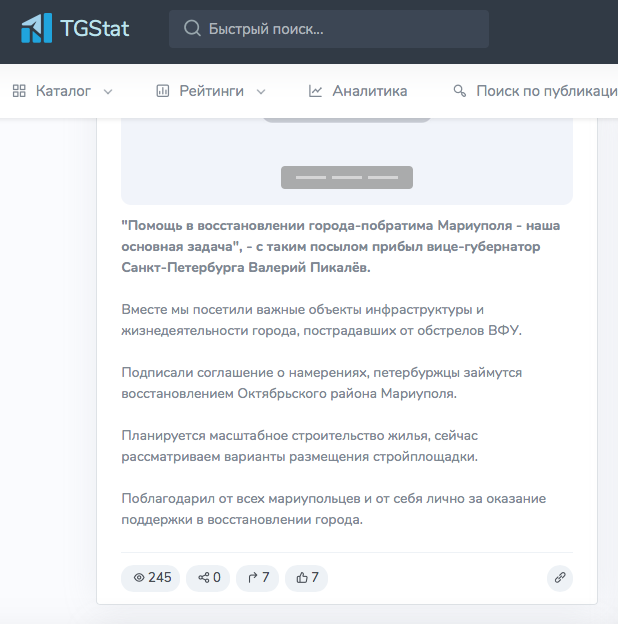Open the Каталог menu item
The height and width of the screenshot is (624, 618).
tap(63, 91)
